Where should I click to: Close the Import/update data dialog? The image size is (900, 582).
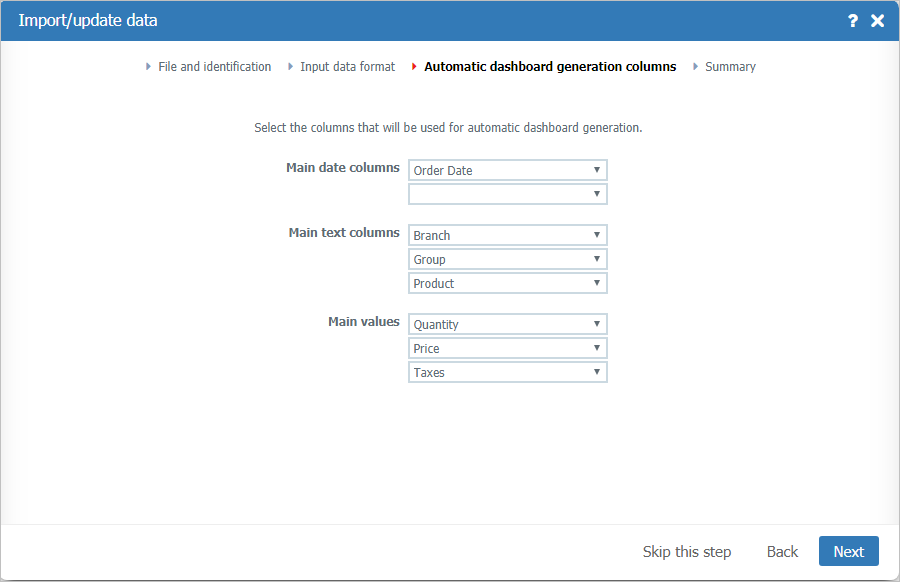click(877, 20)
